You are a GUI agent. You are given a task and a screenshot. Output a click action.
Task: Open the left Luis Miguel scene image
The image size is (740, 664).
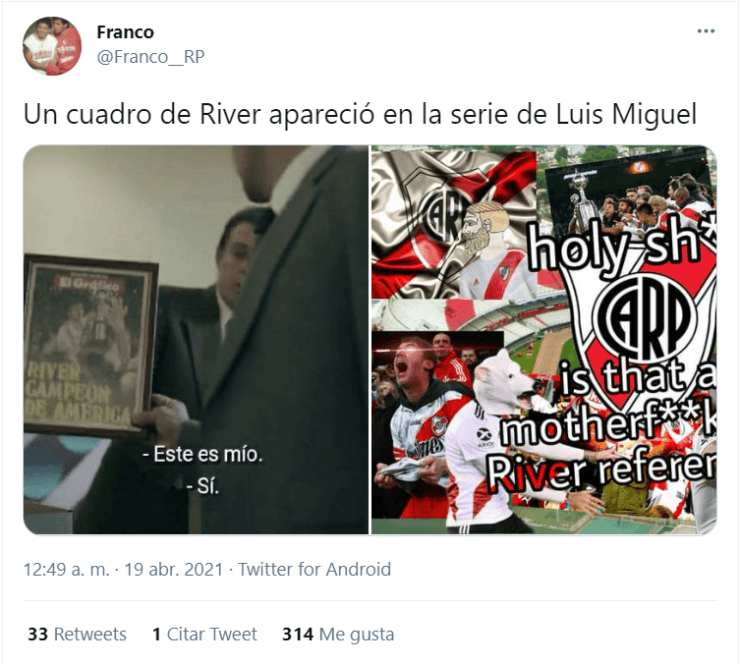click(x=196, y=340)
